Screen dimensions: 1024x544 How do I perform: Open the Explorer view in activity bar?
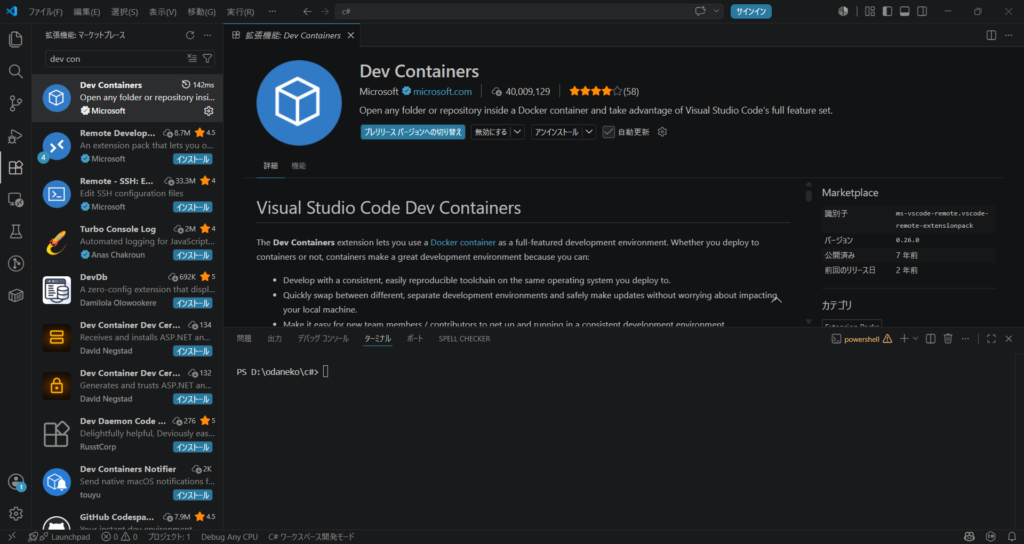click(16, 39)
